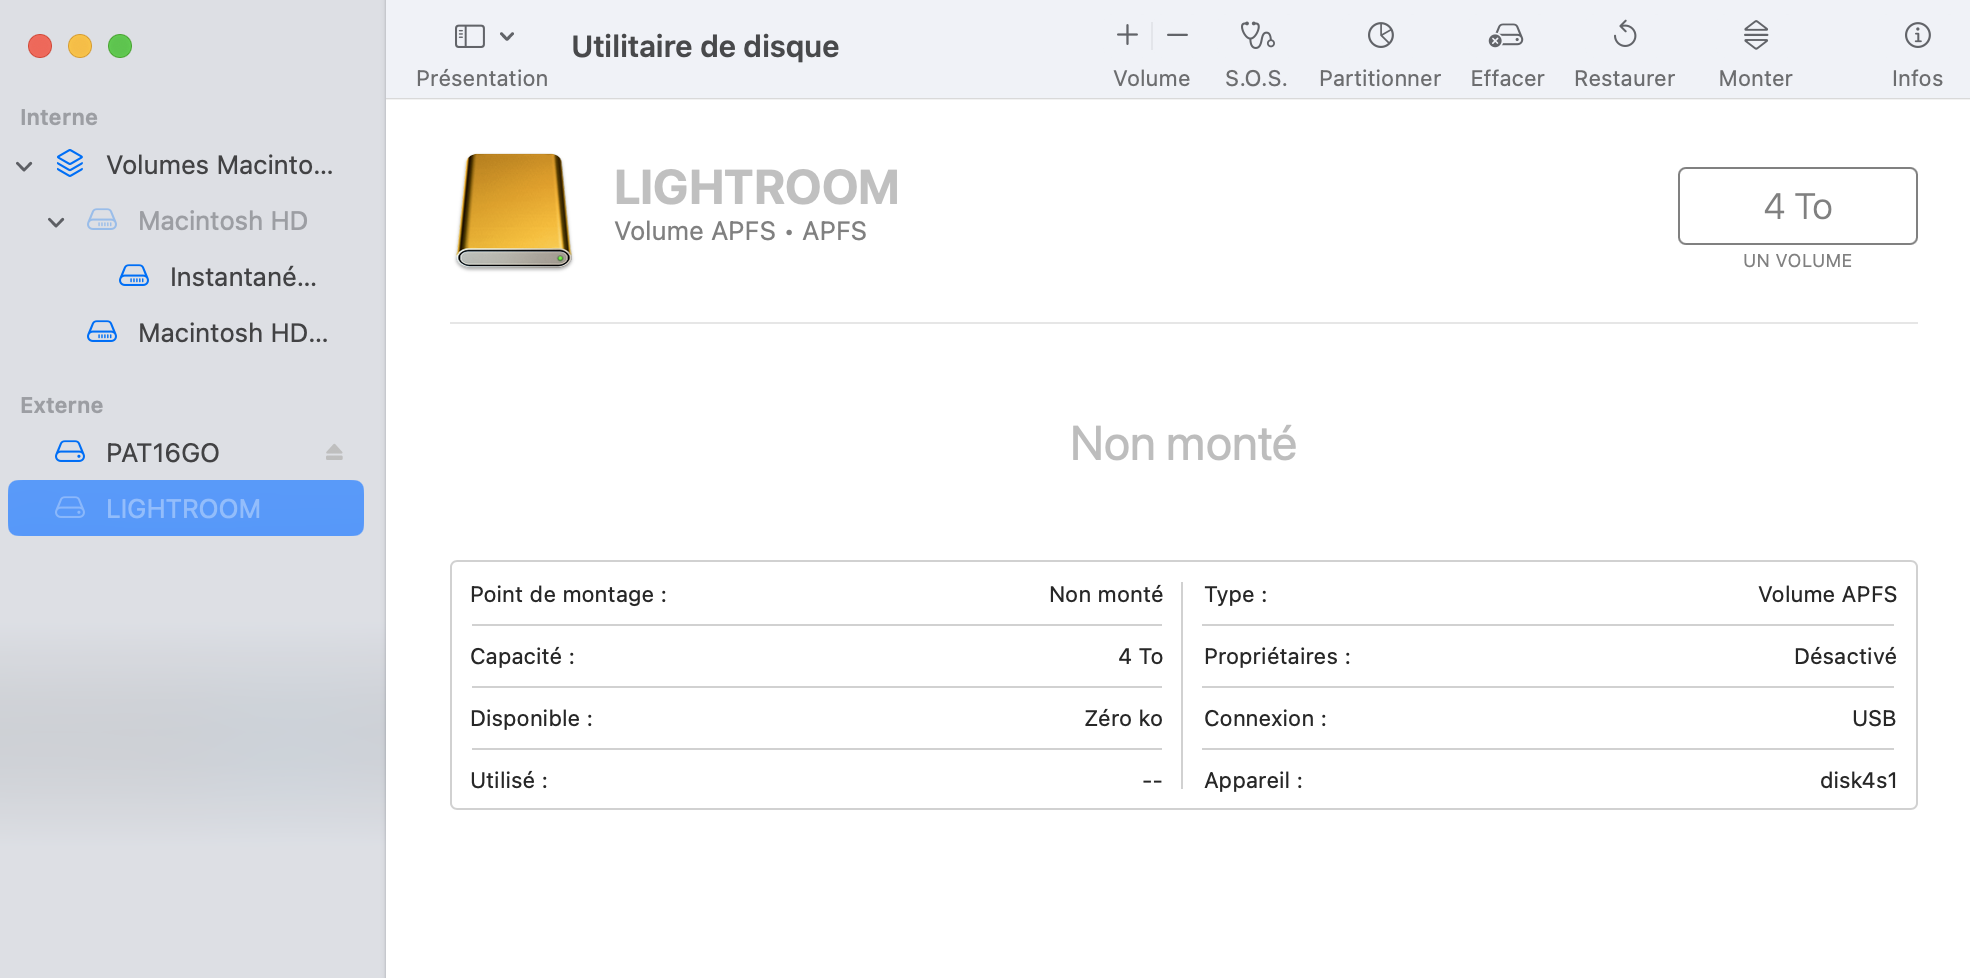Mount the volume using Monter icon
1970x978 pixels.
[1756, 35]
